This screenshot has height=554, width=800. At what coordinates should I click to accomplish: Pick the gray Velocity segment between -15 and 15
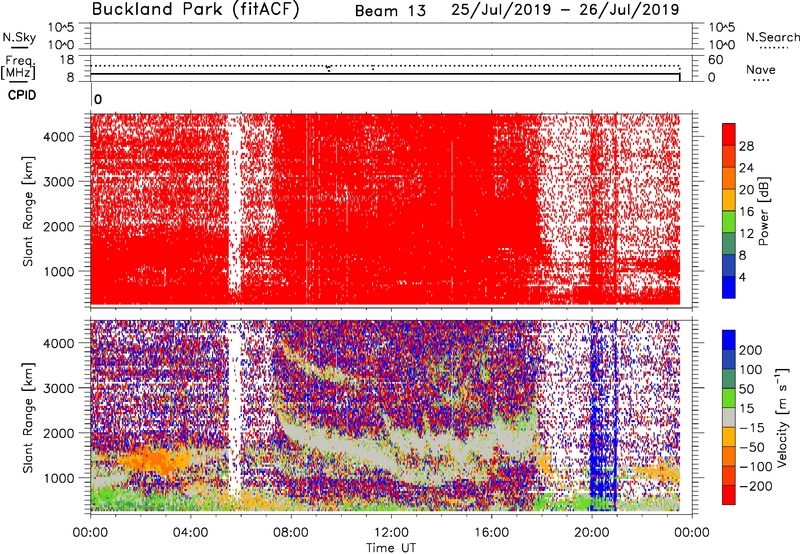(729, 417)
